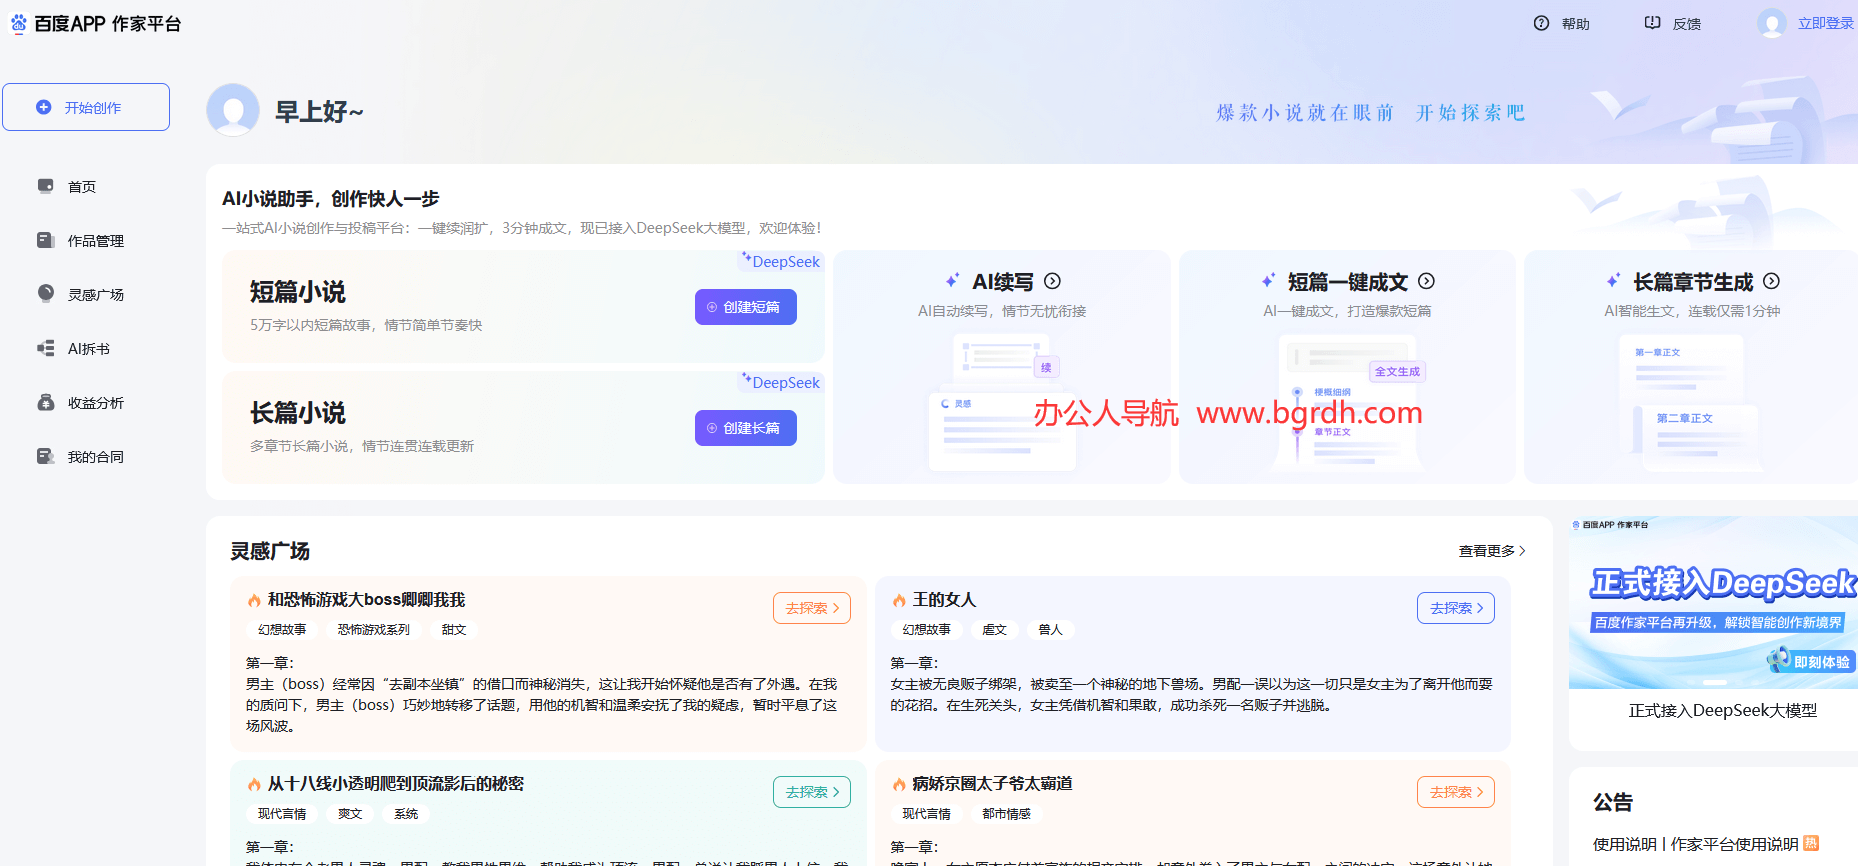
Task: Click 去探索 for 和恐怖游戏大boss卿卿我我
Action: (812, 608)
